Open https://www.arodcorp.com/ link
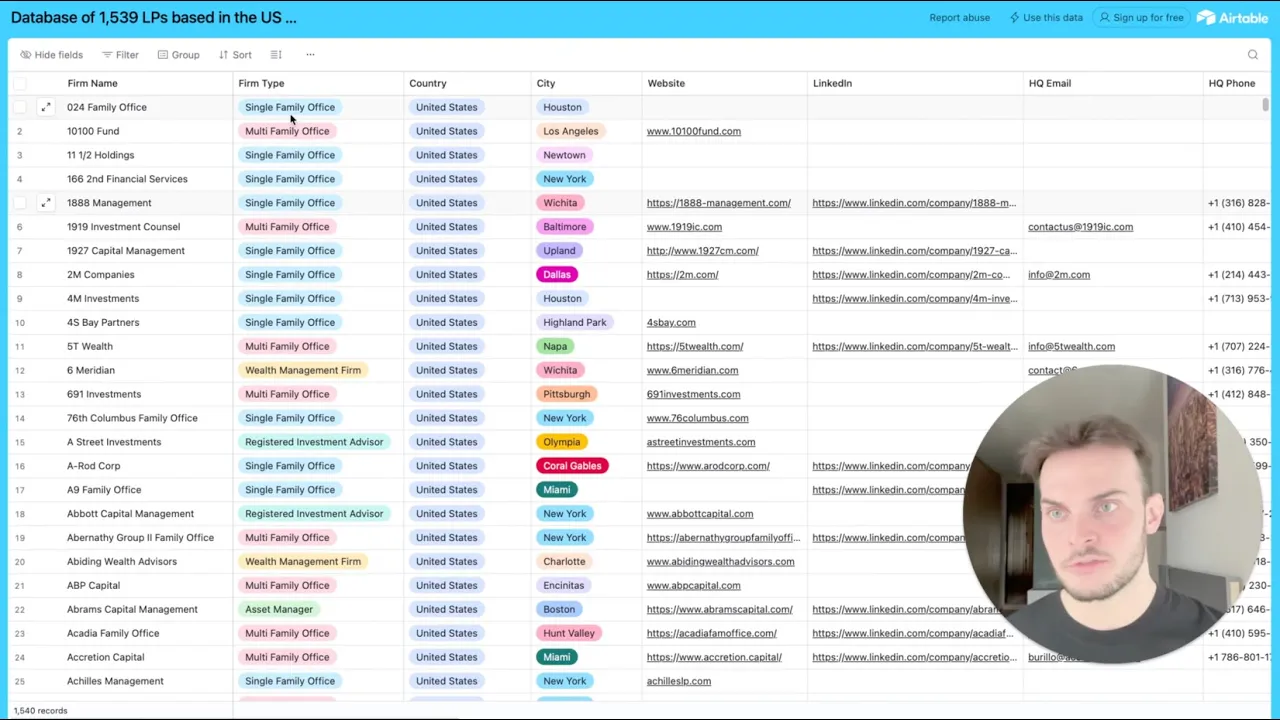Screen dimensions: 1280x720 708,466
